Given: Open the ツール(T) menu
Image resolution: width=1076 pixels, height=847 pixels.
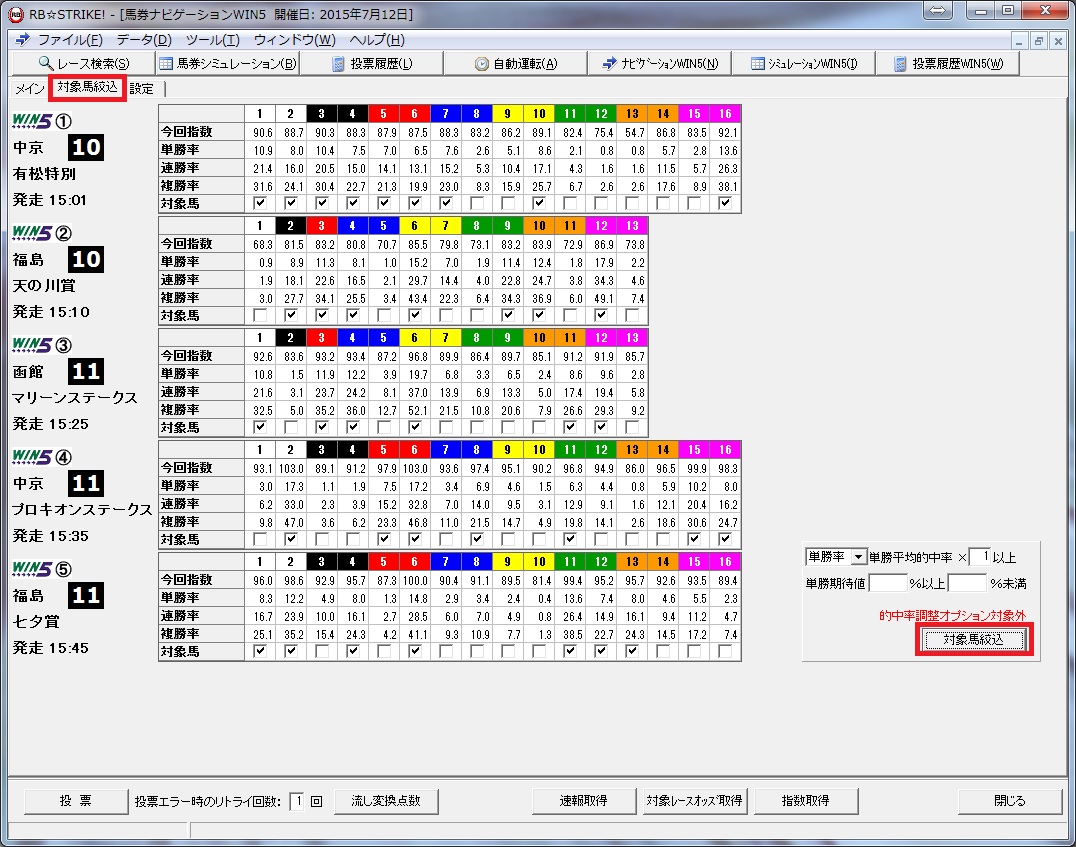Looking at the screenshot, I should [x=213, y=40].
